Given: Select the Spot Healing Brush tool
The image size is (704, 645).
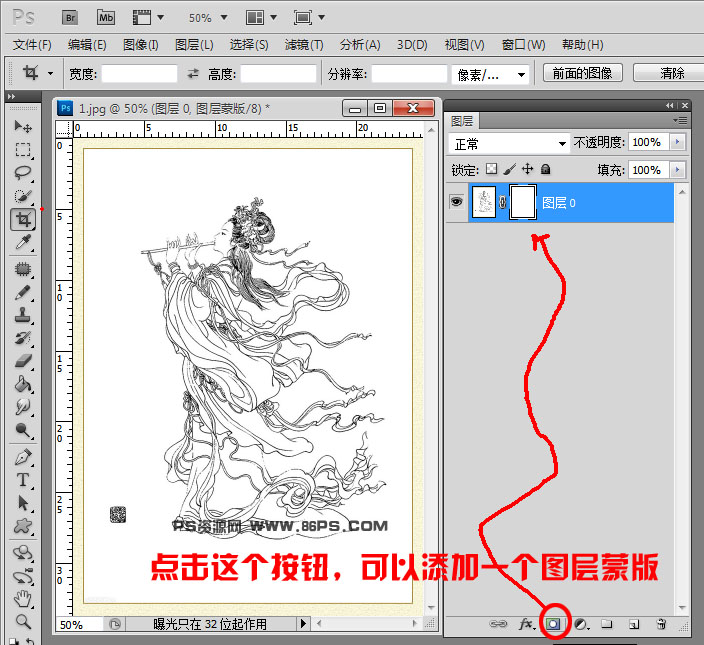Looking at the screenshot, I should coord(23,269).
